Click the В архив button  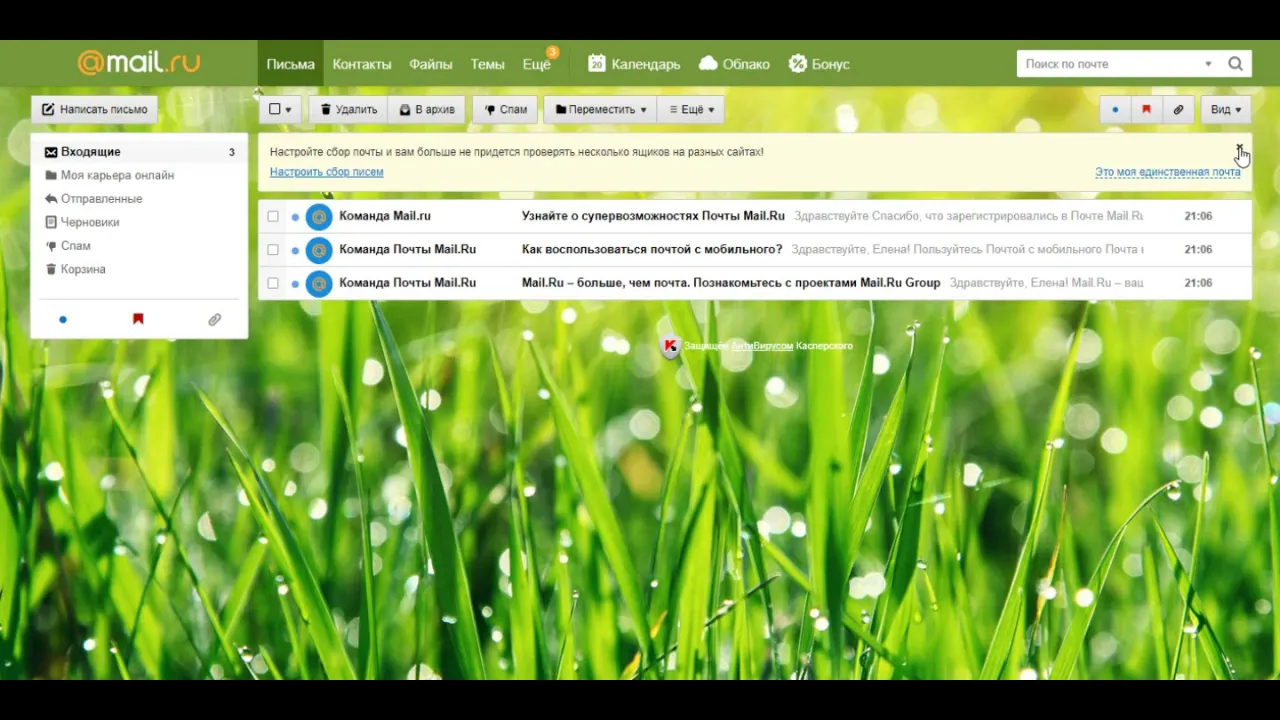[x=427, y=110]
